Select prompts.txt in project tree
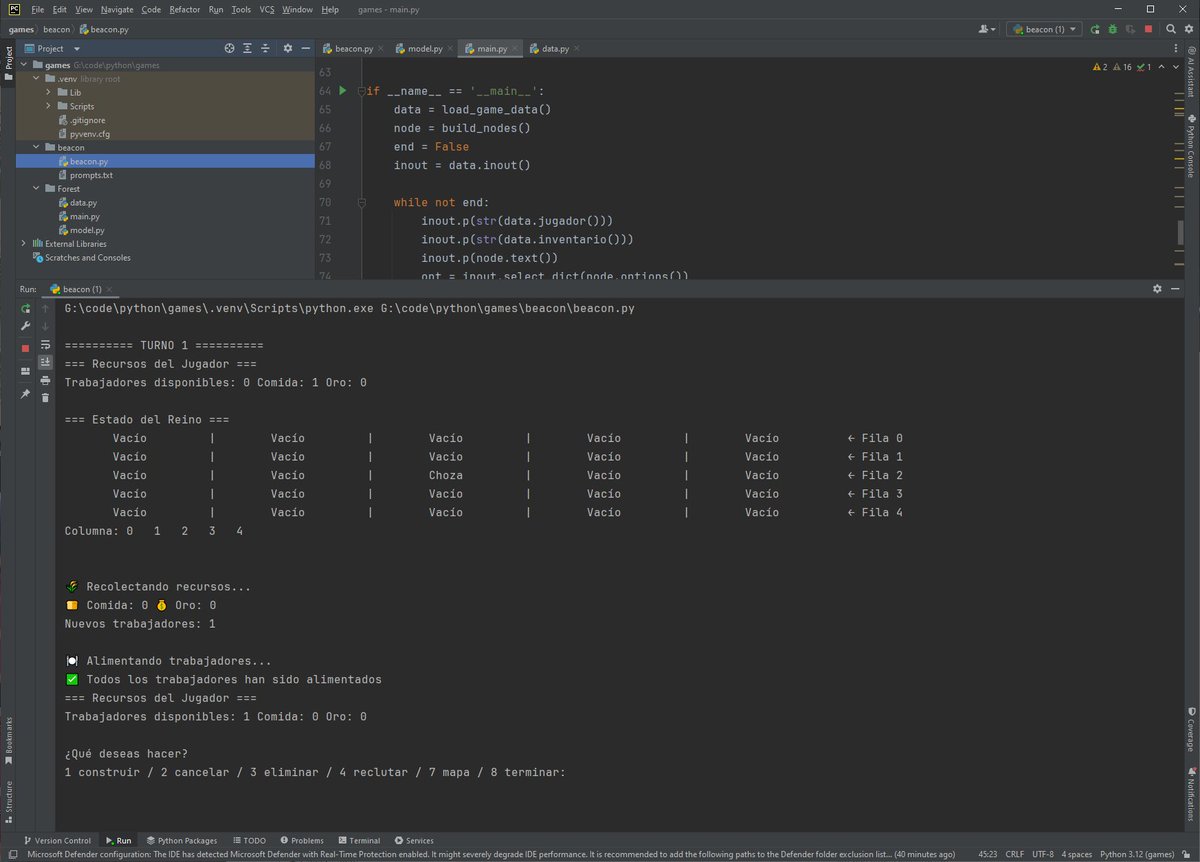Screen dimensions: 1200x862 point(91,175)
